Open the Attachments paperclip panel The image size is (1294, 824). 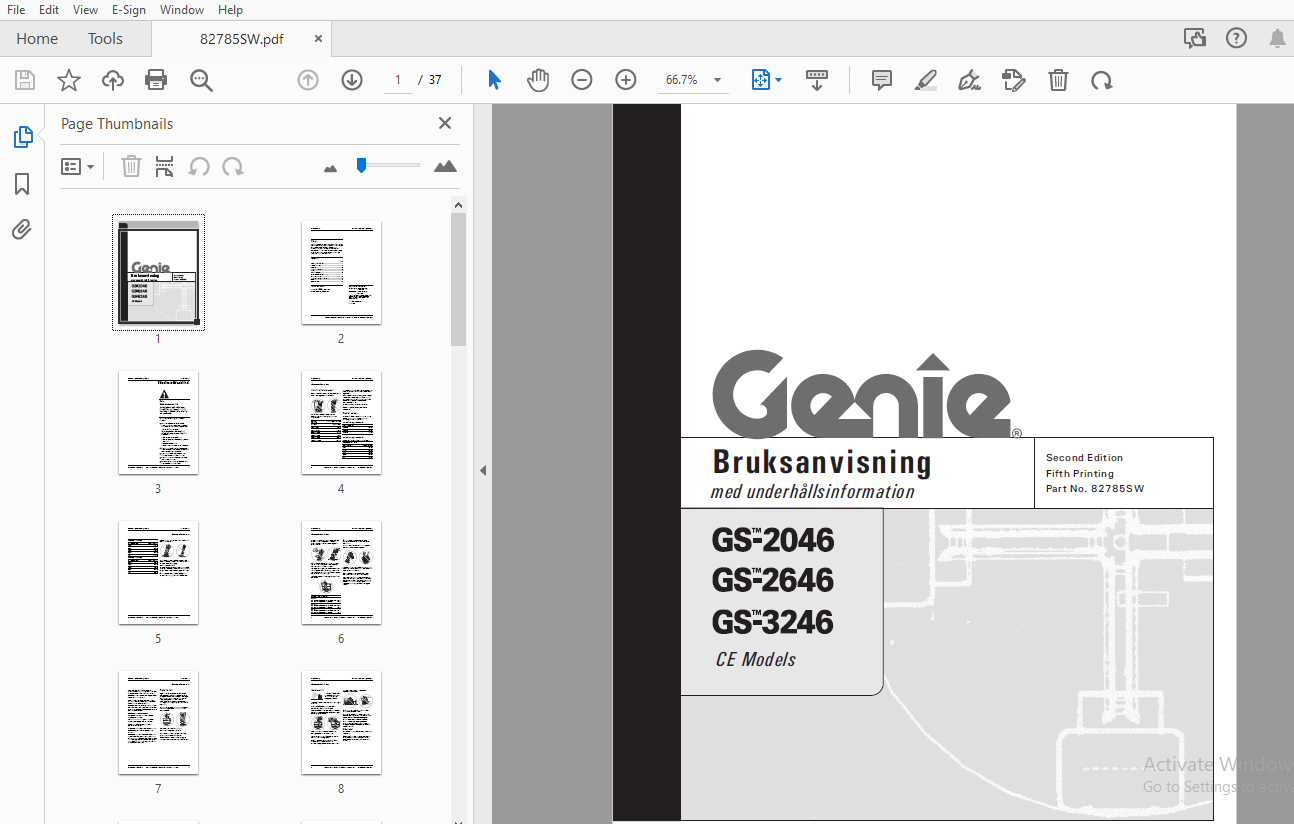[22, 230]
